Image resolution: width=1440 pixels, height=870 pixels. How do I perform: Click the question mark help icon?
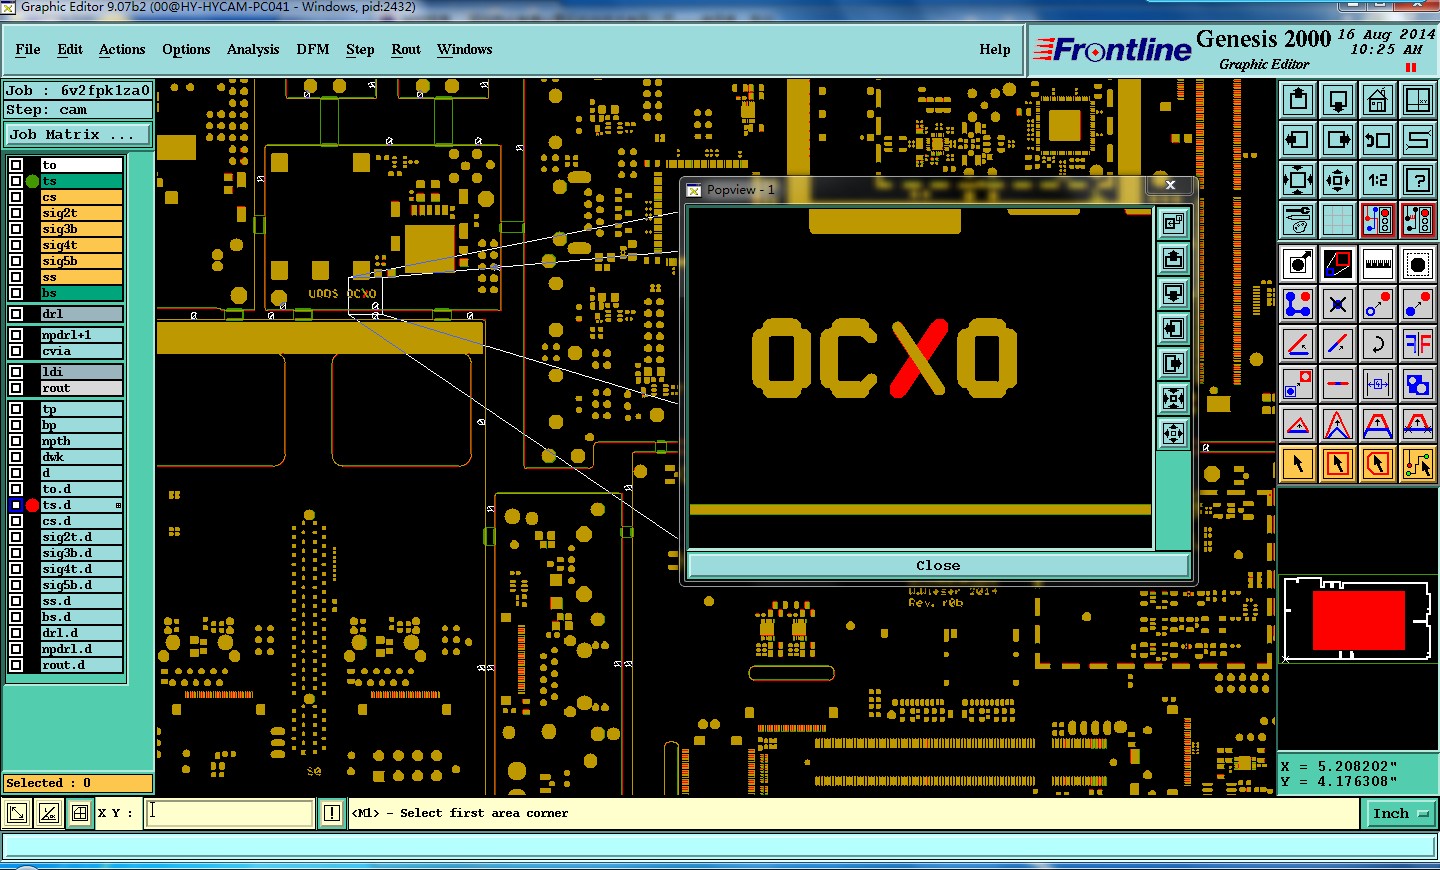point(1418,179)
